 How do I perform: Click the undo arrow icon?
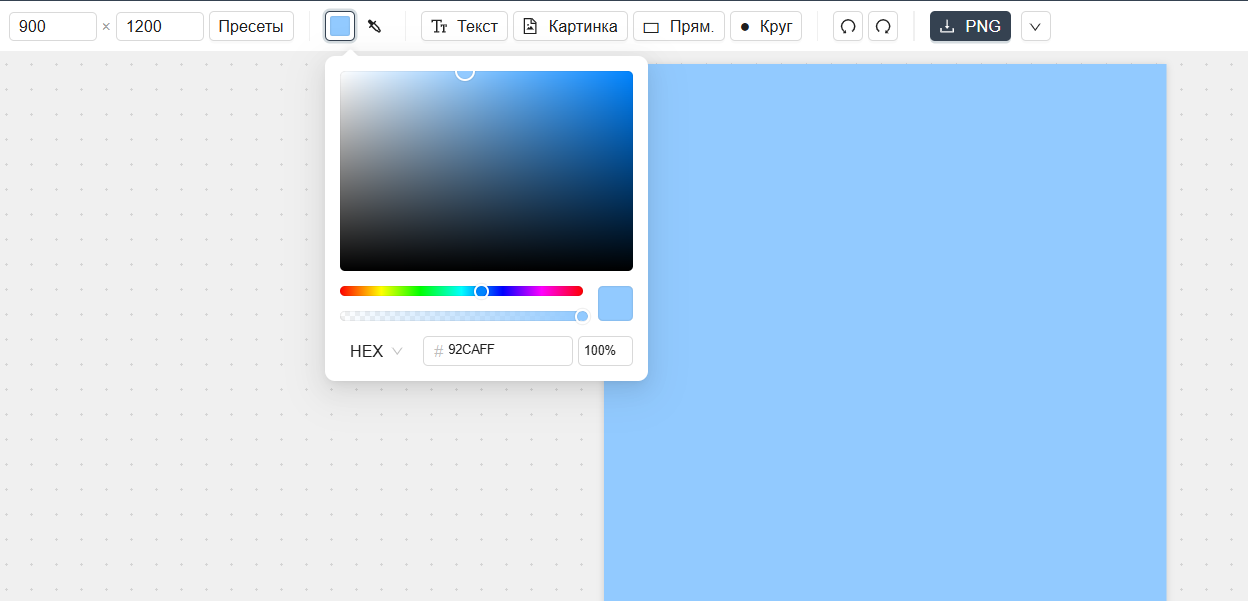[x=848, y=26]
